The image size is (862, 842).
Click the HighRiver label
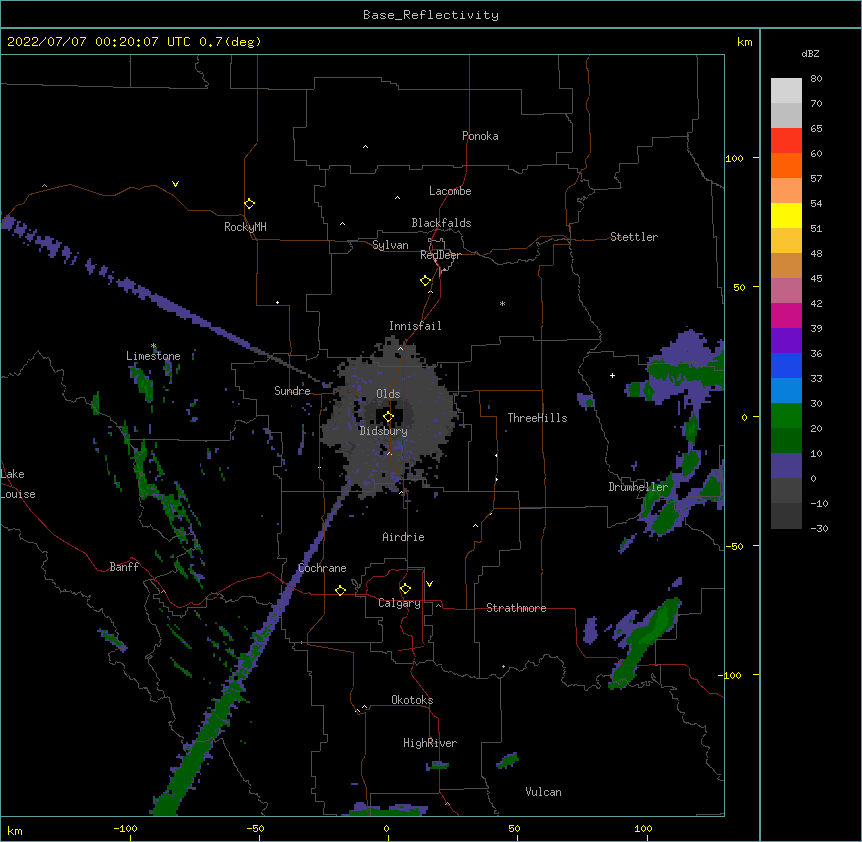pos(430,743)
